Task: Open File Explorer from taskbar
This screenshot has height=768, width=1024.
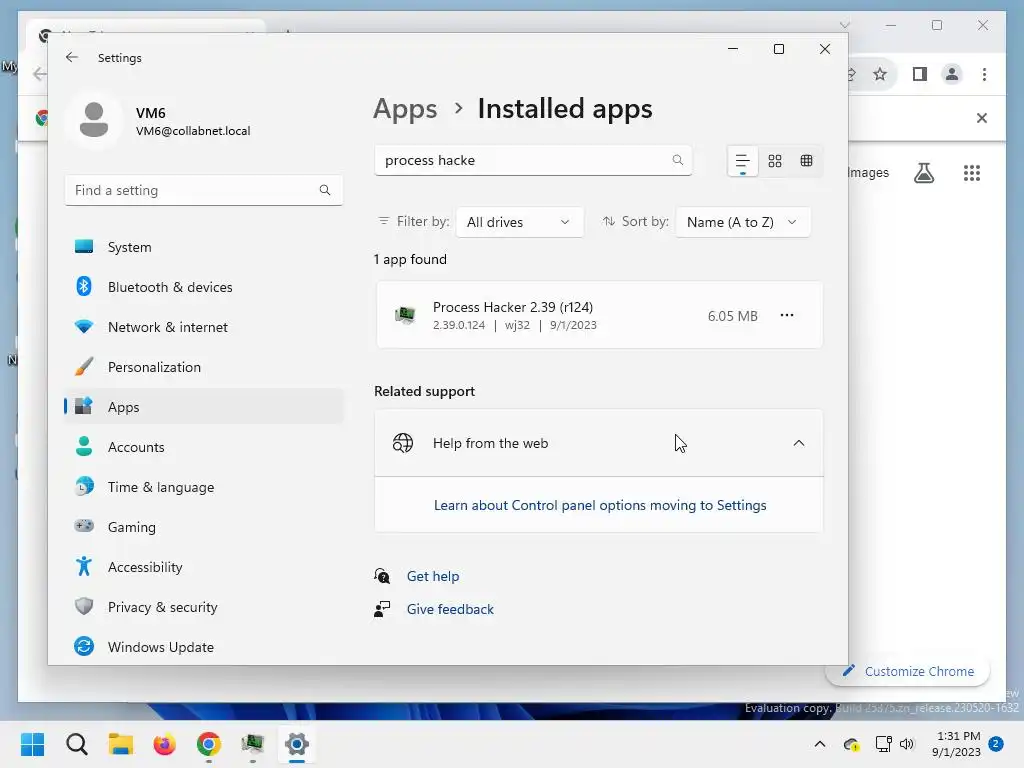Action: click(121, 744)
